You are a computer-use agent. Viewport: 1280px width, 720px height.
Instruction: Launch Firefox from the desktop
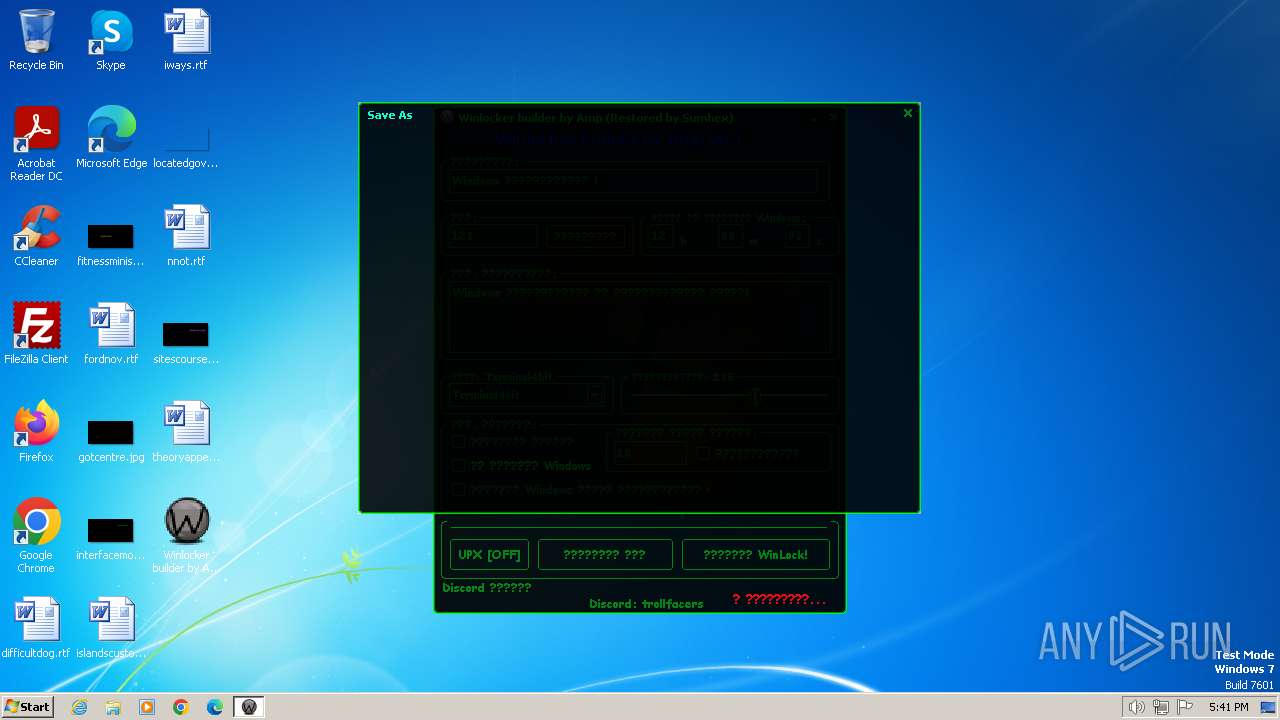pos(36,432)
